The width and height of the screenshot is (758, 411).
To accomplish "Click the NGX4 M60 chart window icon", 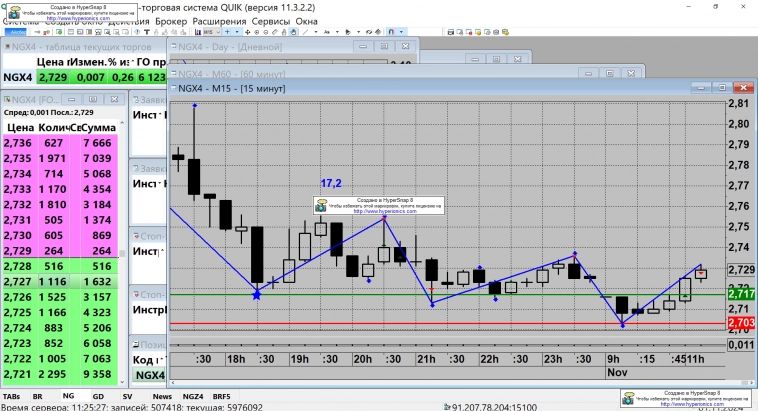I will 172,72.
